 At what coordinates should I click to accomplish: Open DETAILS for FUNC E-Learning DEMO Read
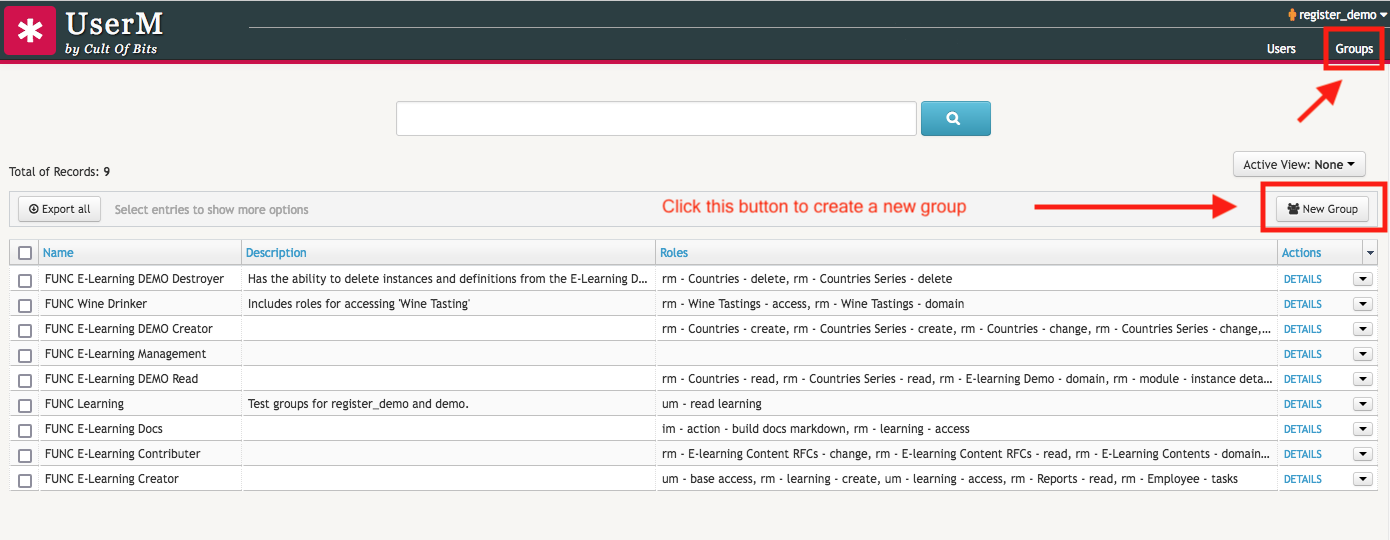tap(1303, 379)
